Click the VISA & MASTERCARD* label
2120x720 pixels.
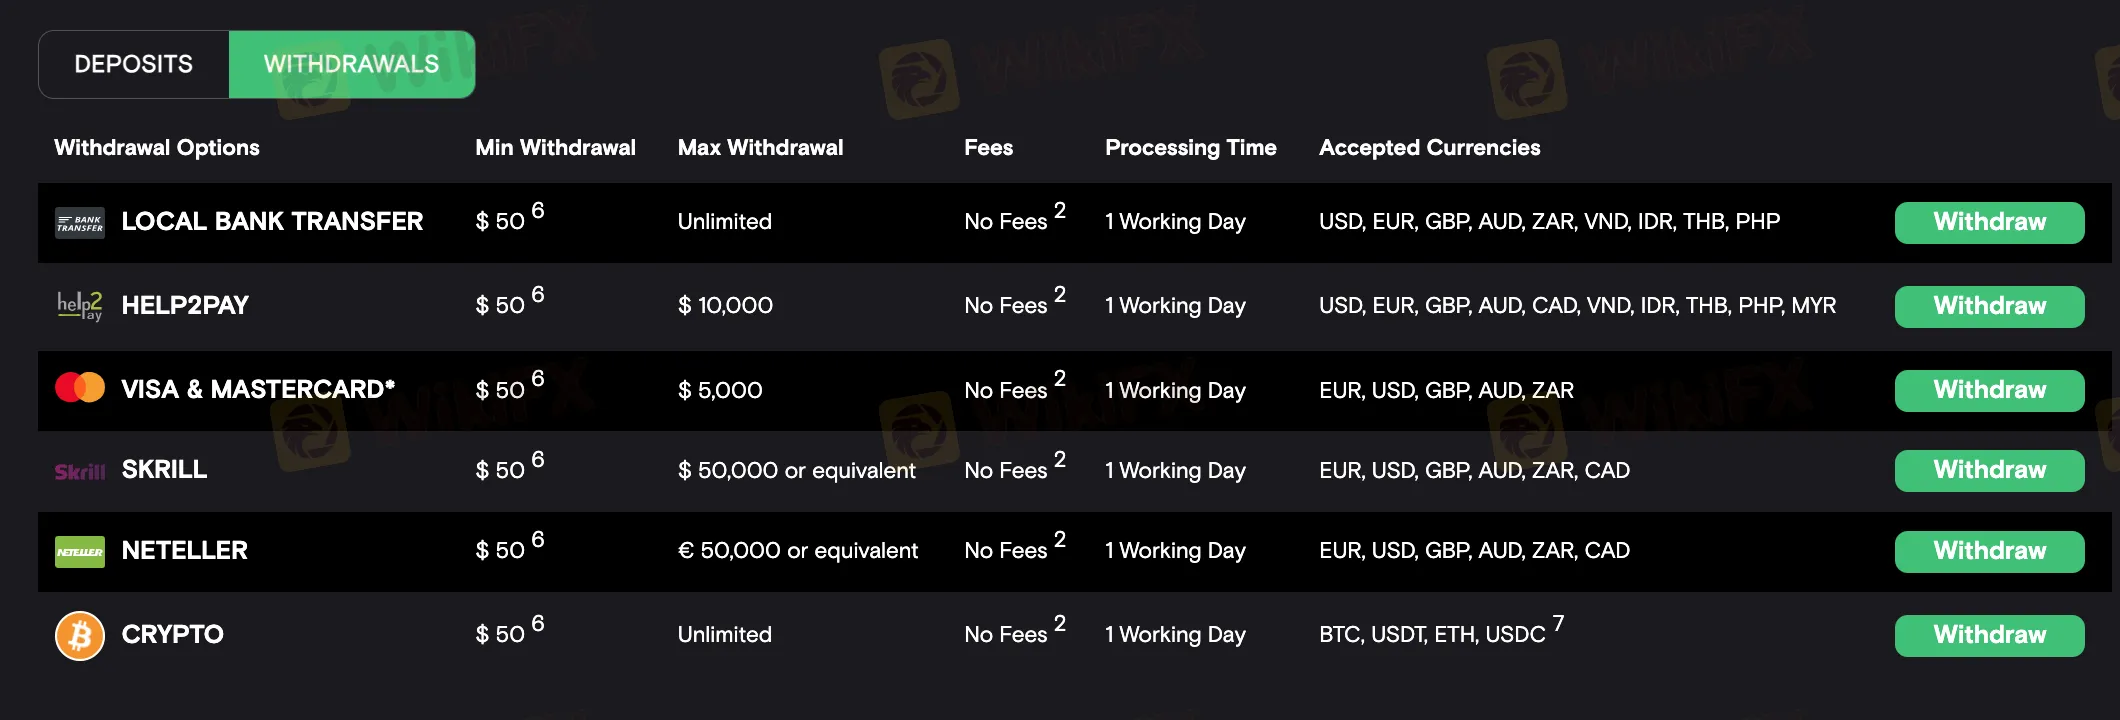(258, 389)
